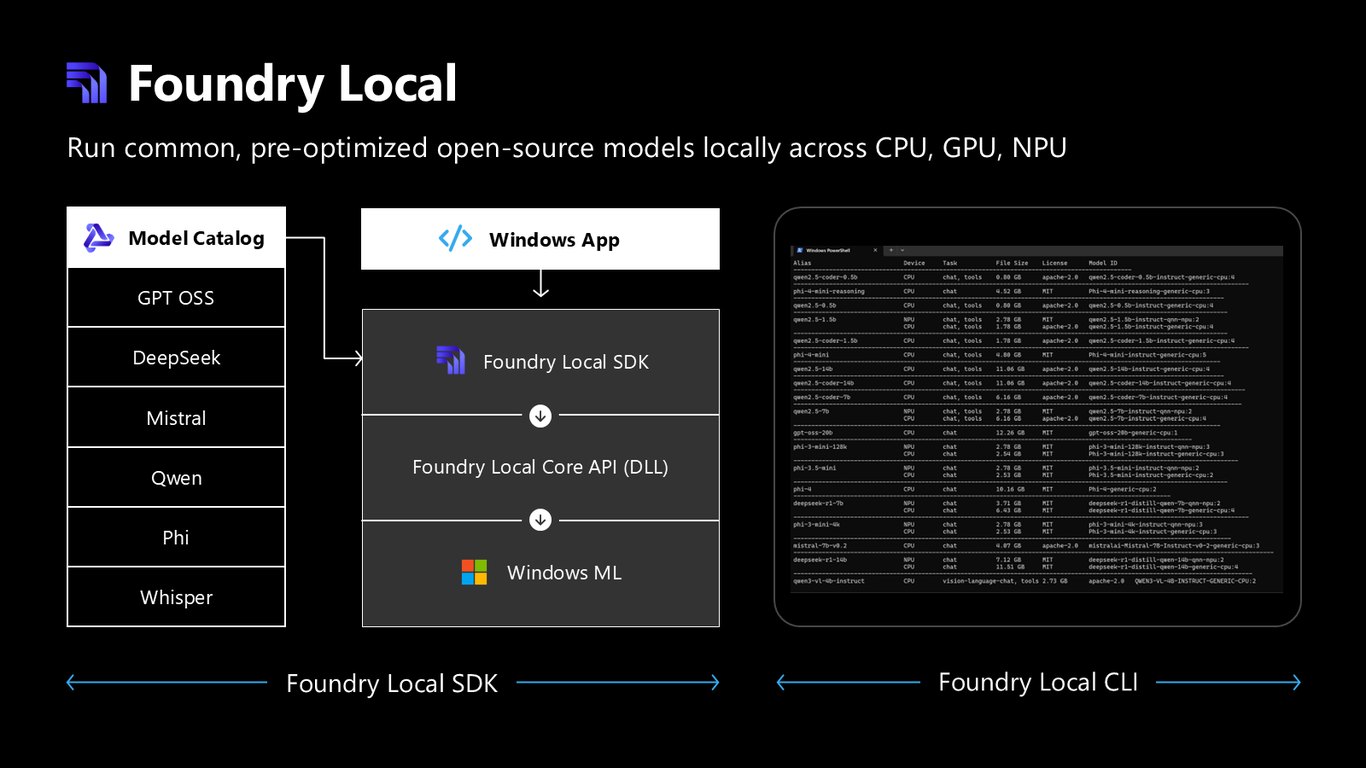
Task: Choose the Phi model entry
Action: [x=176, y=537]
